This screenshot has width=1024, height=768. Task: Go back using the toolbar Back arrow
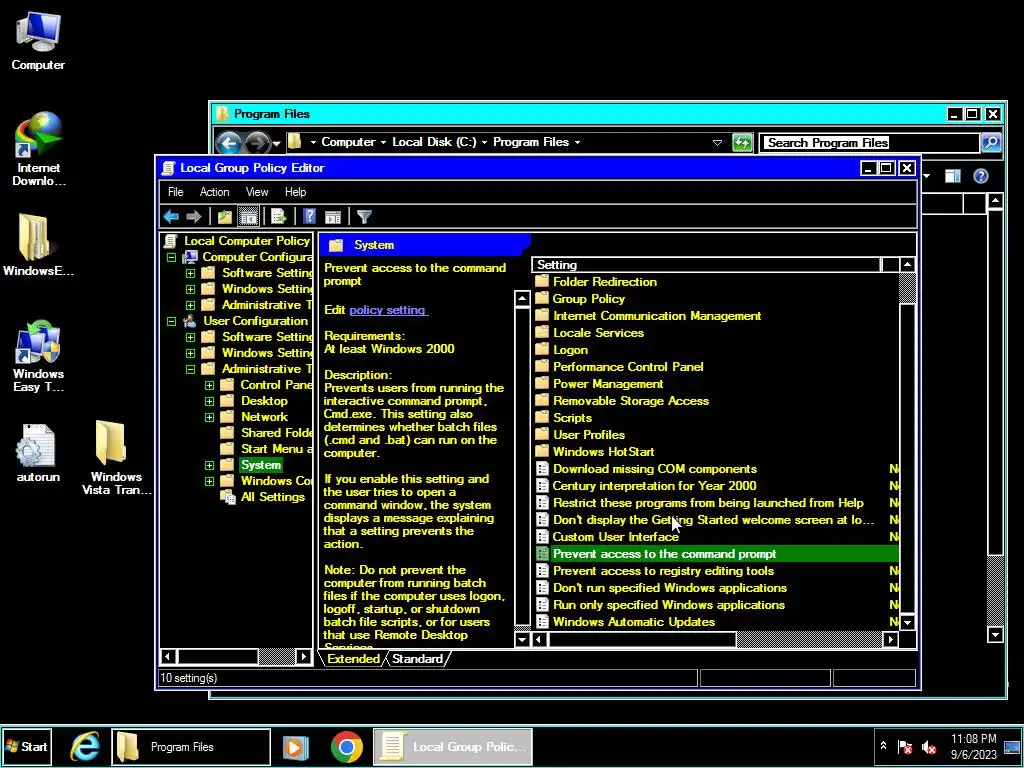tap(171, 216)
